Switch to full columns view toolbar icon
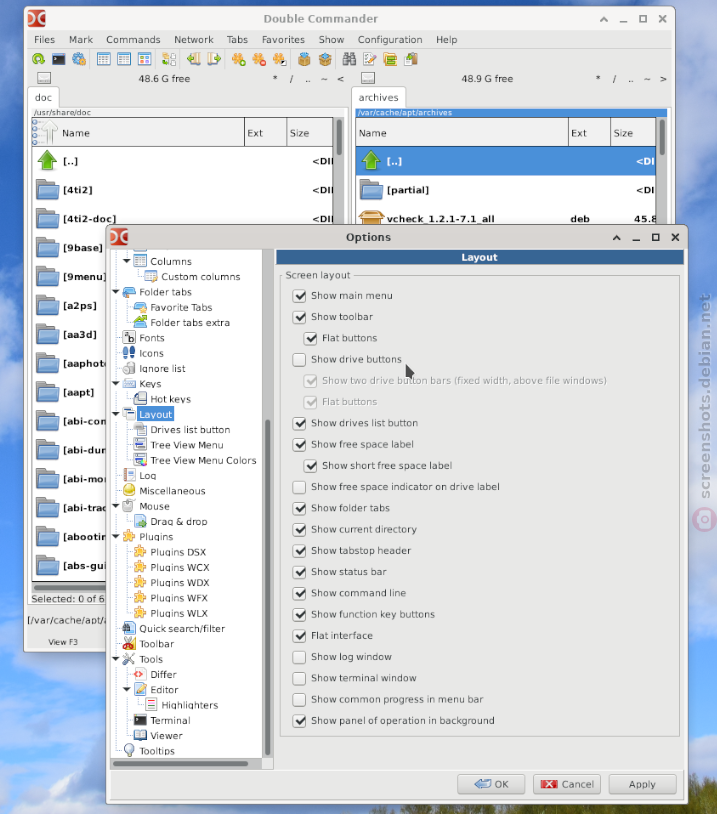Image resolution: width=717 pixels, height=814 pixels. point(124,59)
